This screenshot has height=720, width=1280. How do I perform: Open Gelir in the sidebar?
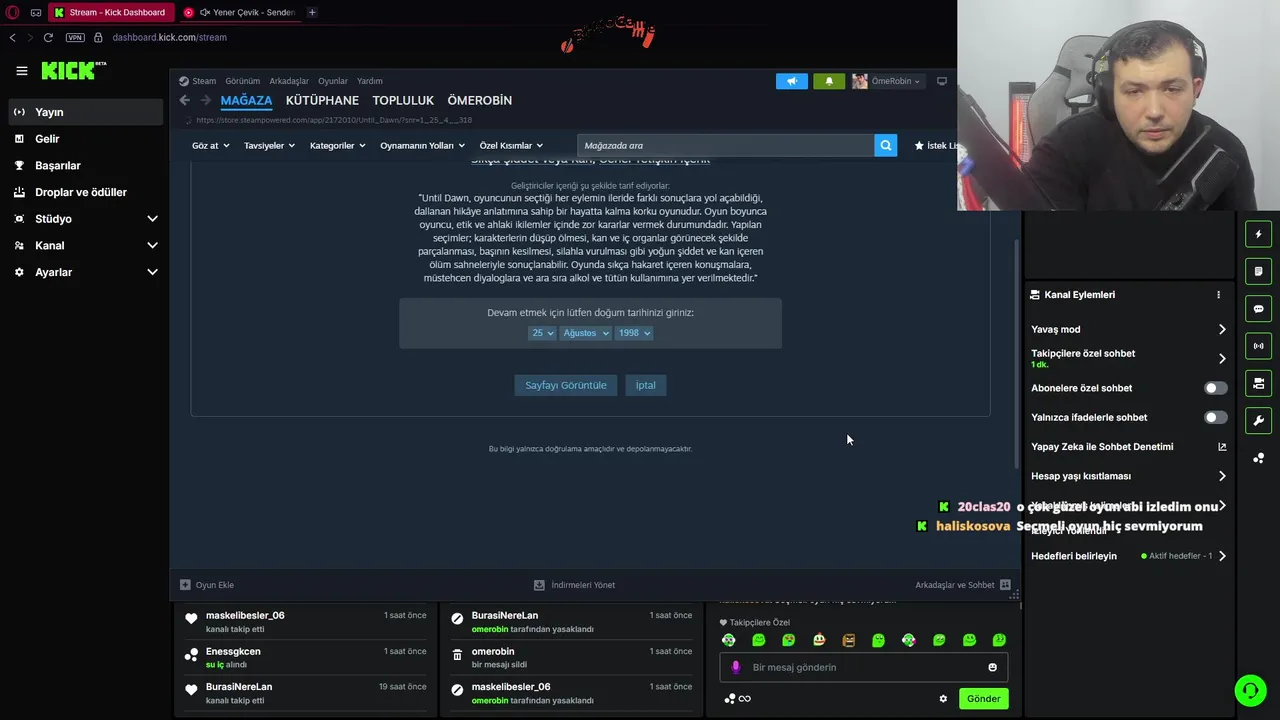coord(86,139)
